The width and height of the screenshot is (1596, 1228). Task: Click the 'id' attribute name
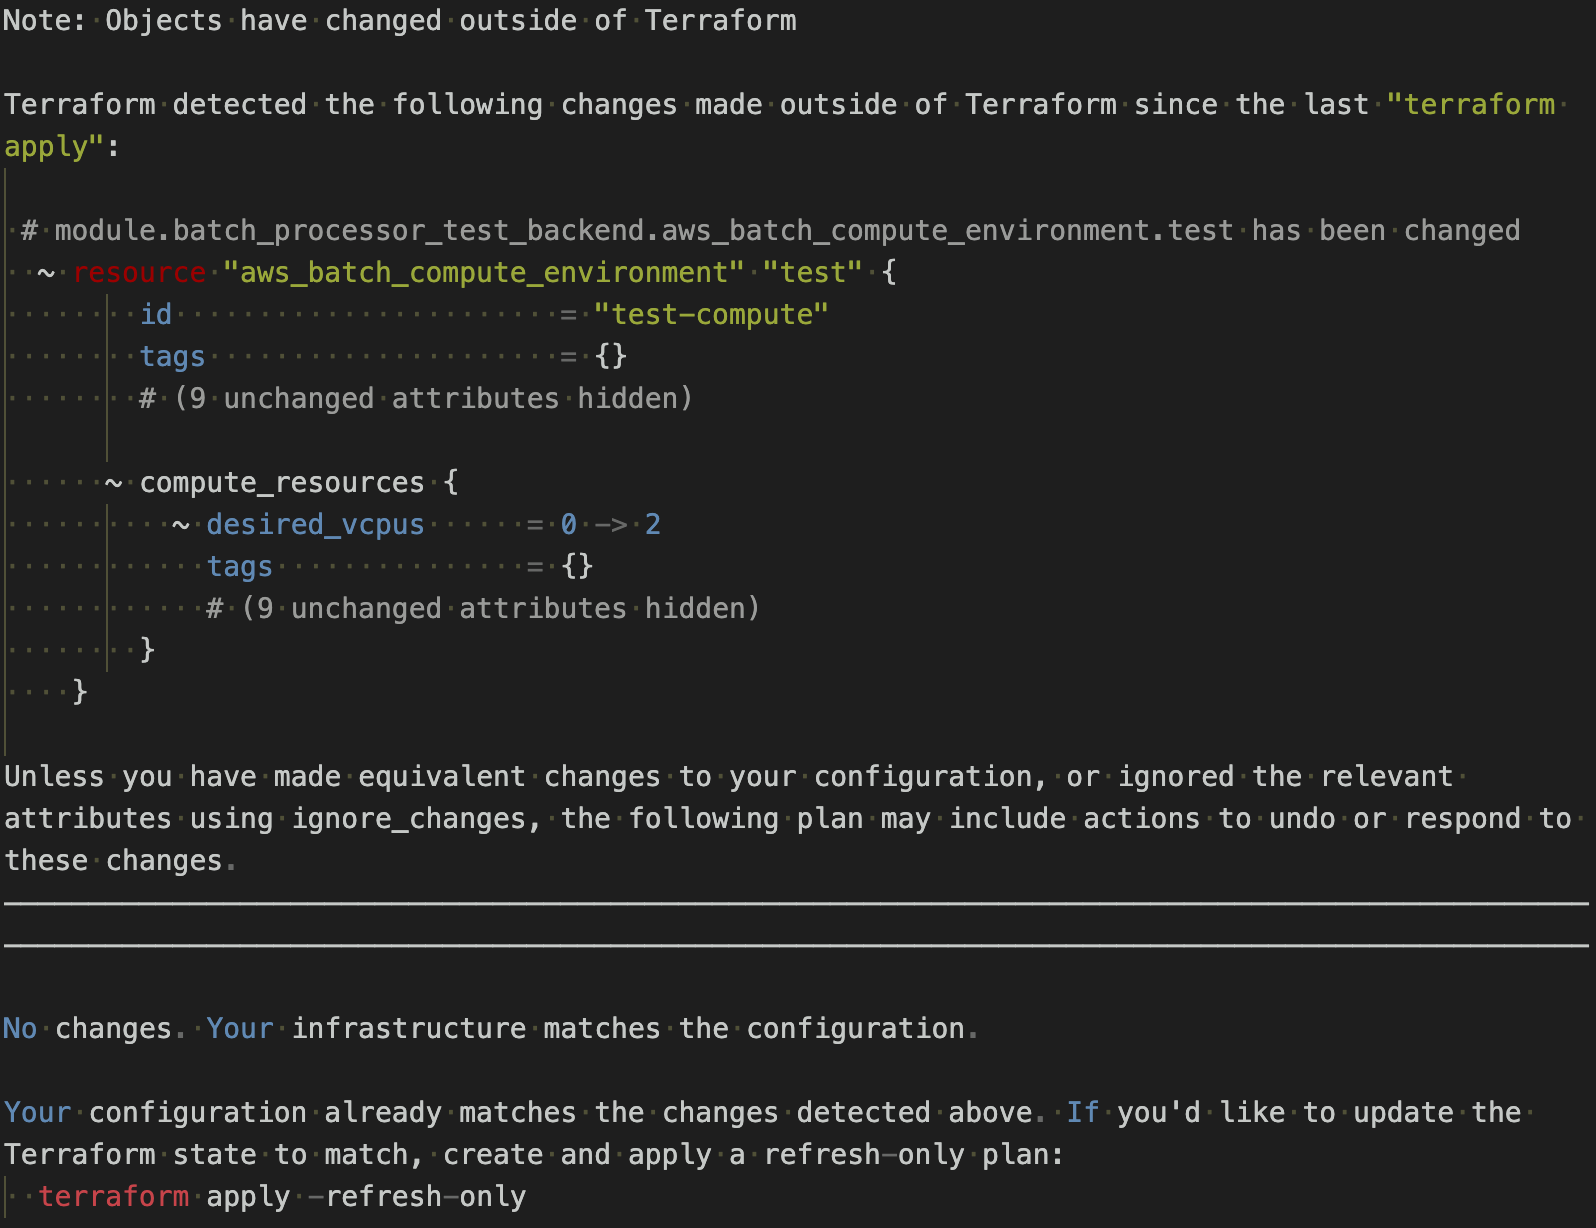click(x=156, y=314)
